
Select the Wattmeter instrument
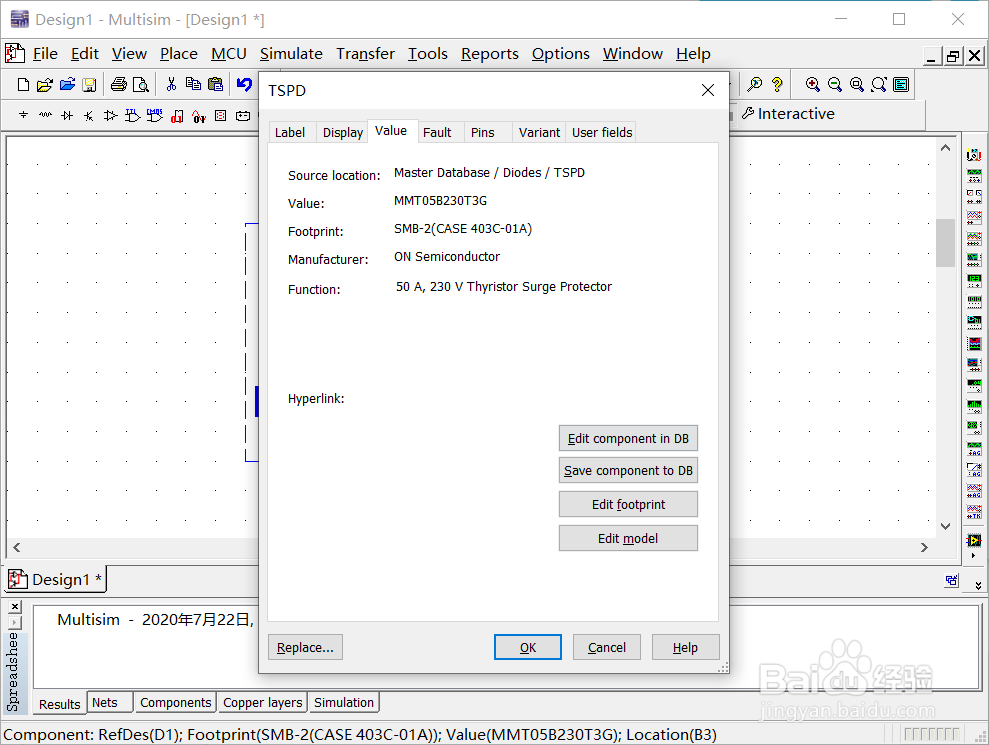click(x=974, y=196)
